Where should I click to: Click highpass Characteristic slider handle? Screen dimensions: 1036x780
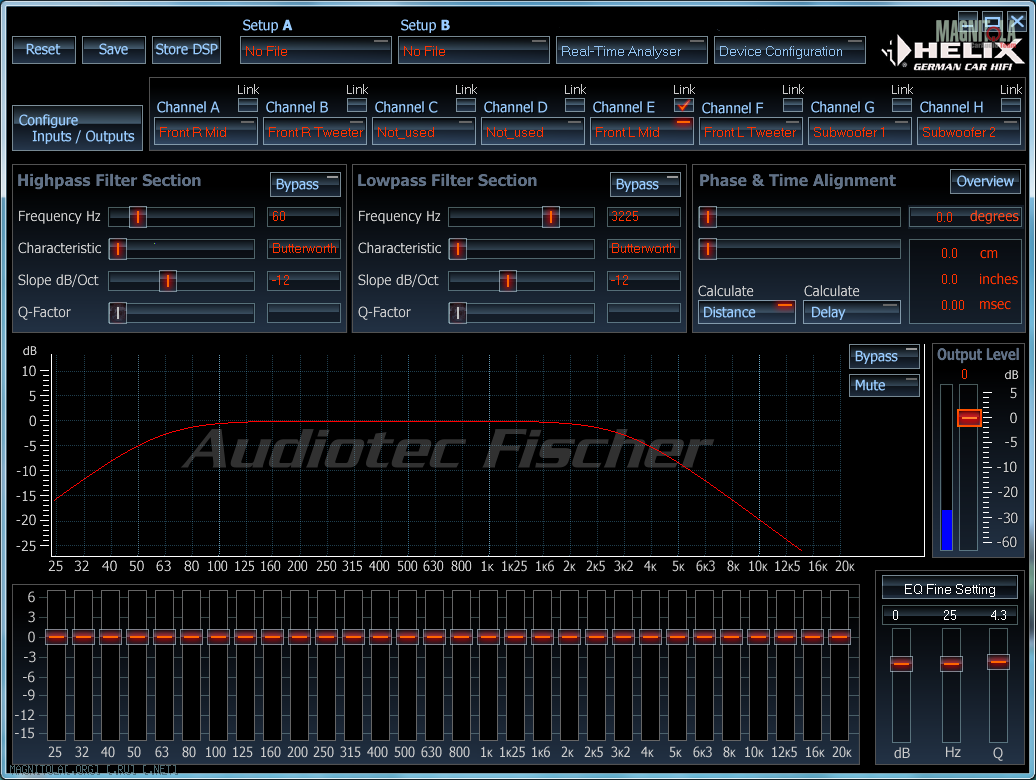click(x=118, y=249)
